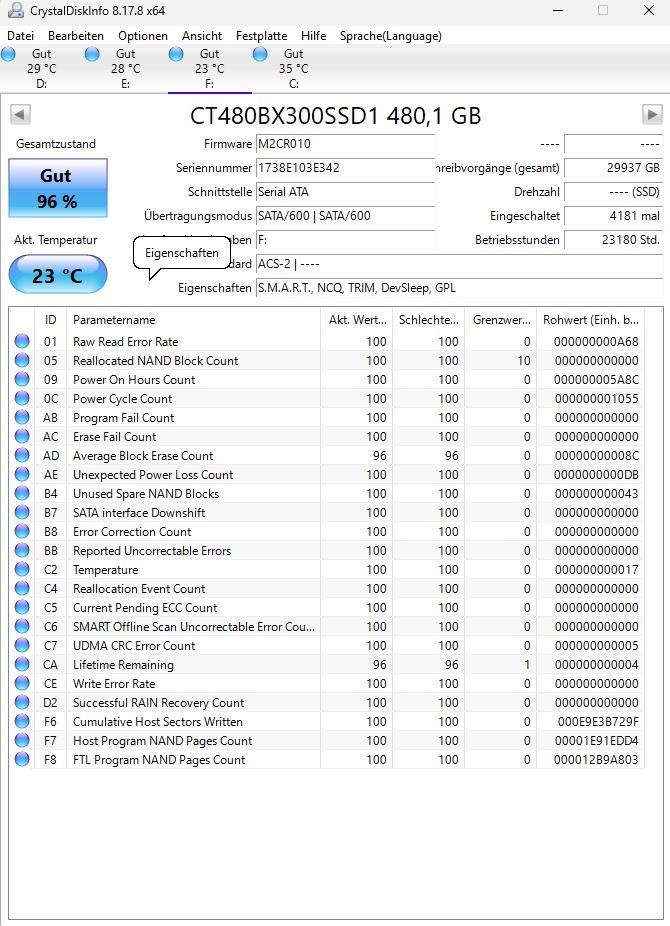670x926 pixels.
Task: Click the Gesamtzustand label
Action: [55, 144]
